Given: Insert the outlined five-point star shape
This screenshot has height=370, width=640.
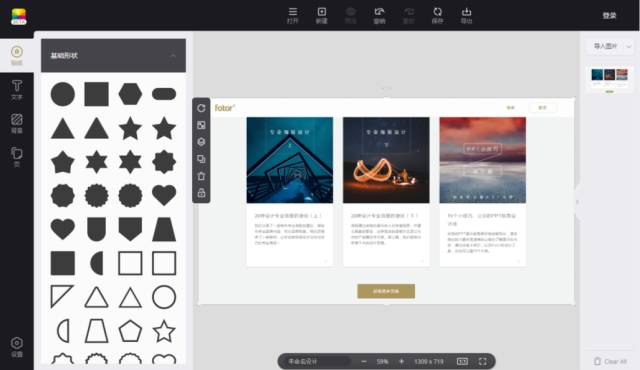Looking at the screenshot, I should [x=164, y=331].
